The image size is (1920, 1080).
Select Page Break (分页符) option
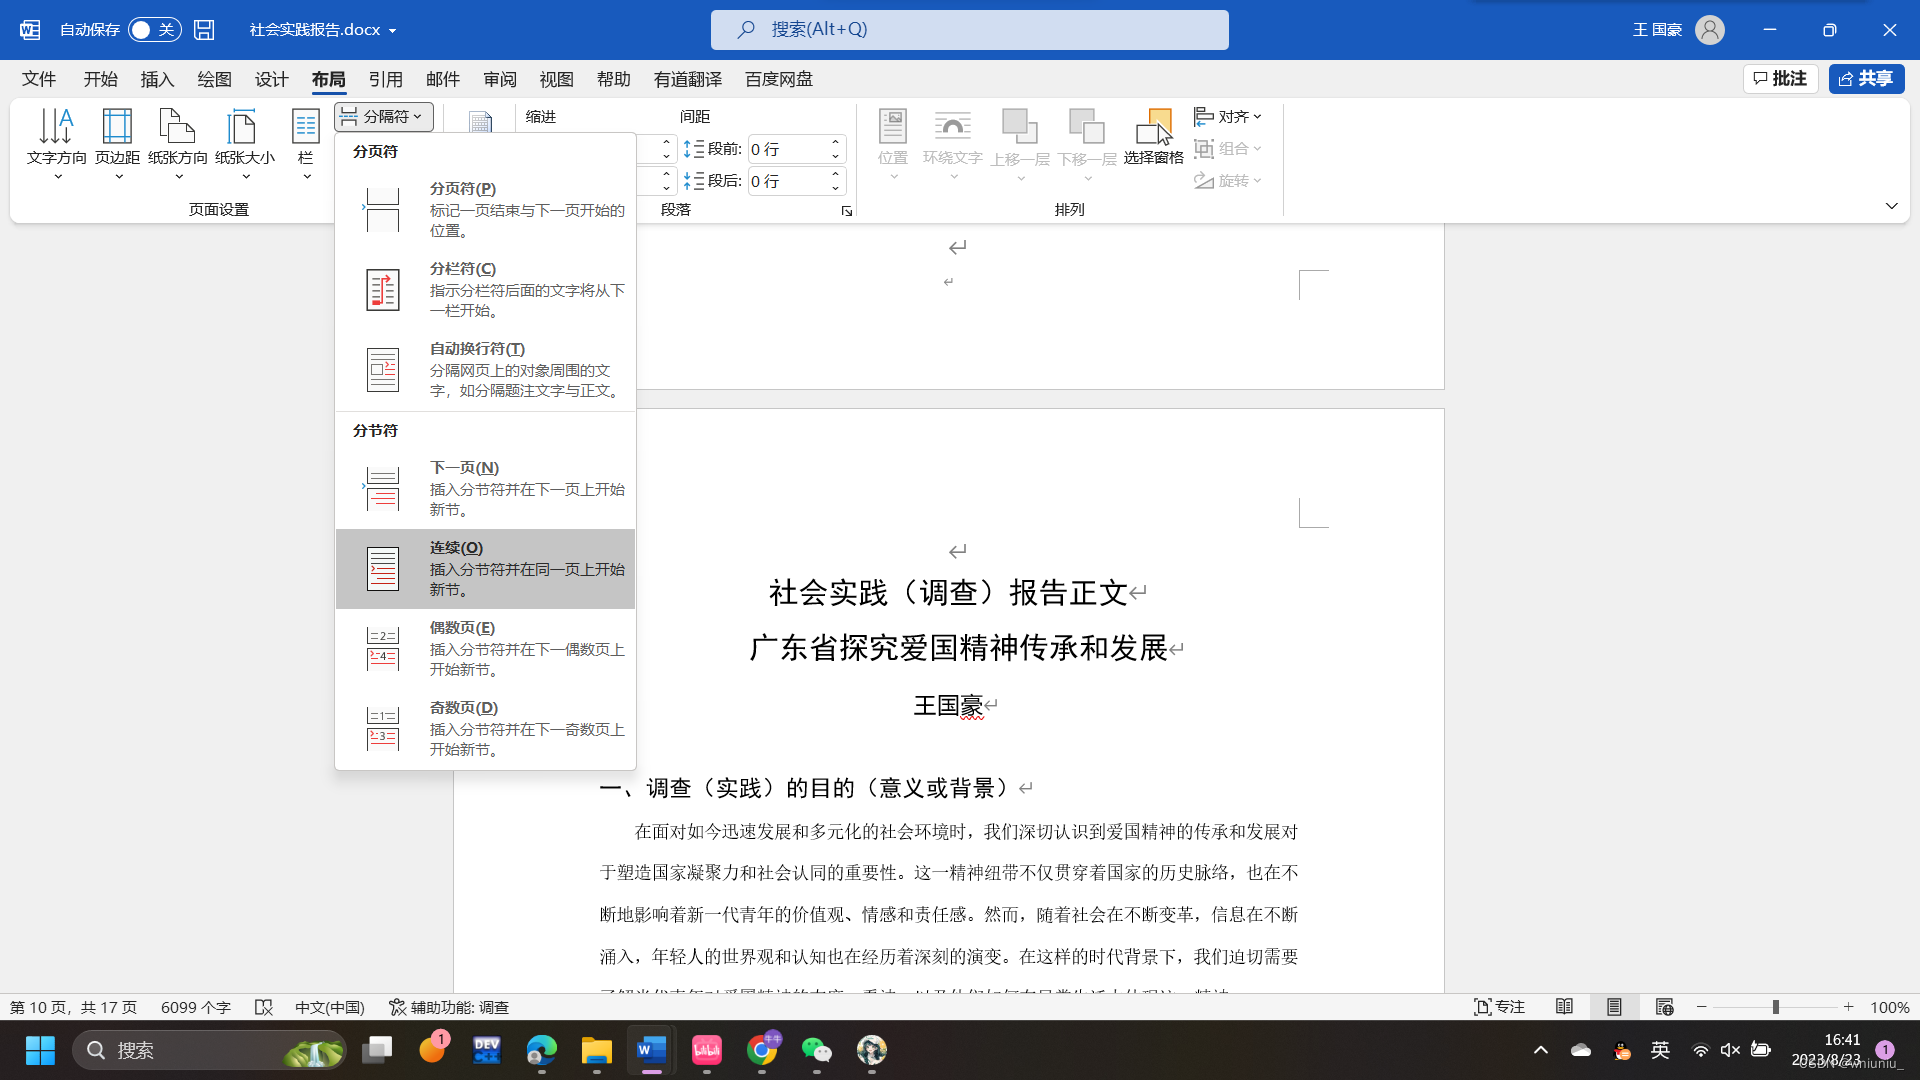coord(485,209)
